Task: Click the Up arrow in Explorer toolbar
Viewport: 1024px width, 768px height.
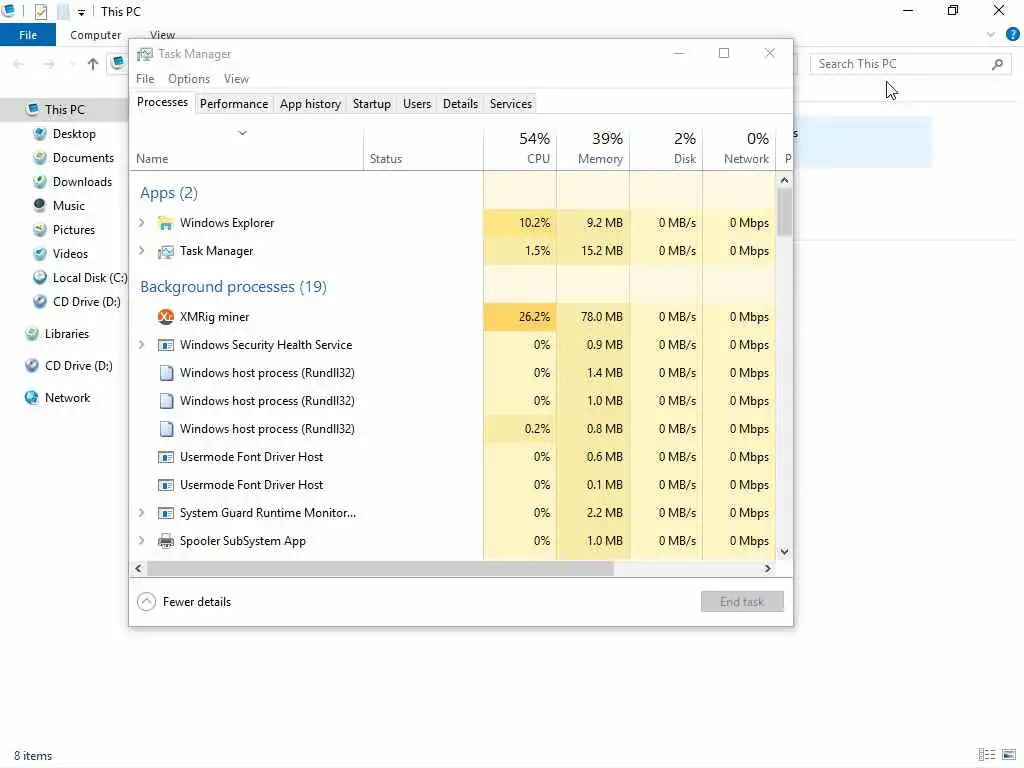Action: (93, 64)
